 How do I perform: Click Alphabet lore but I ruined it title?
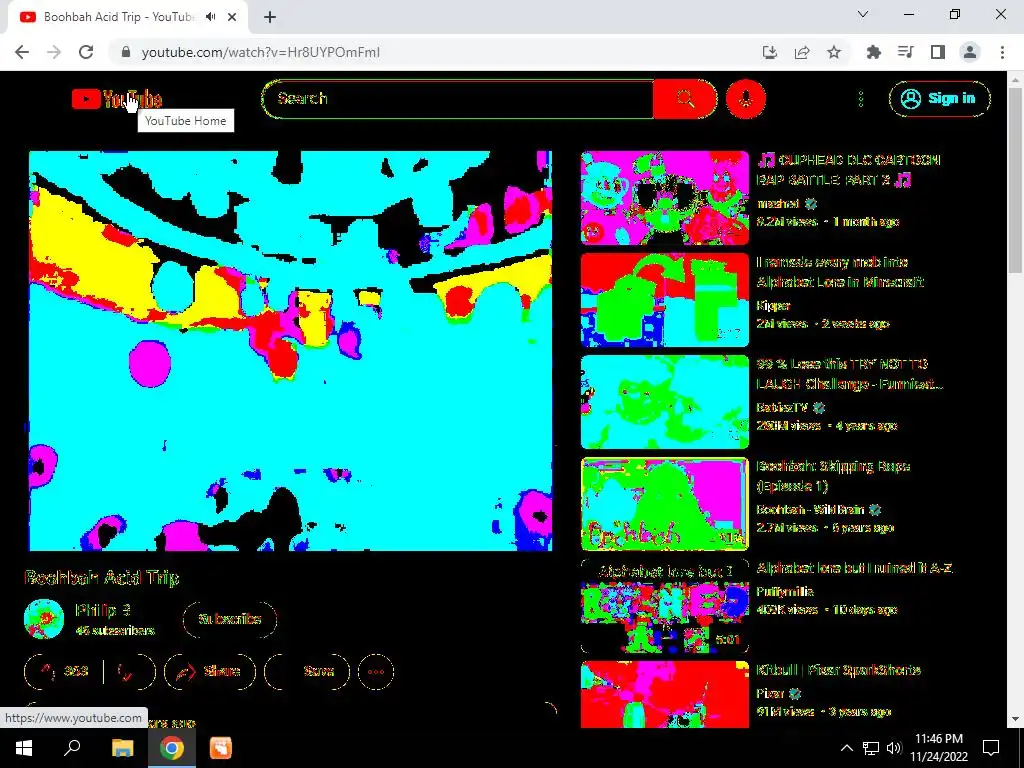854,568
